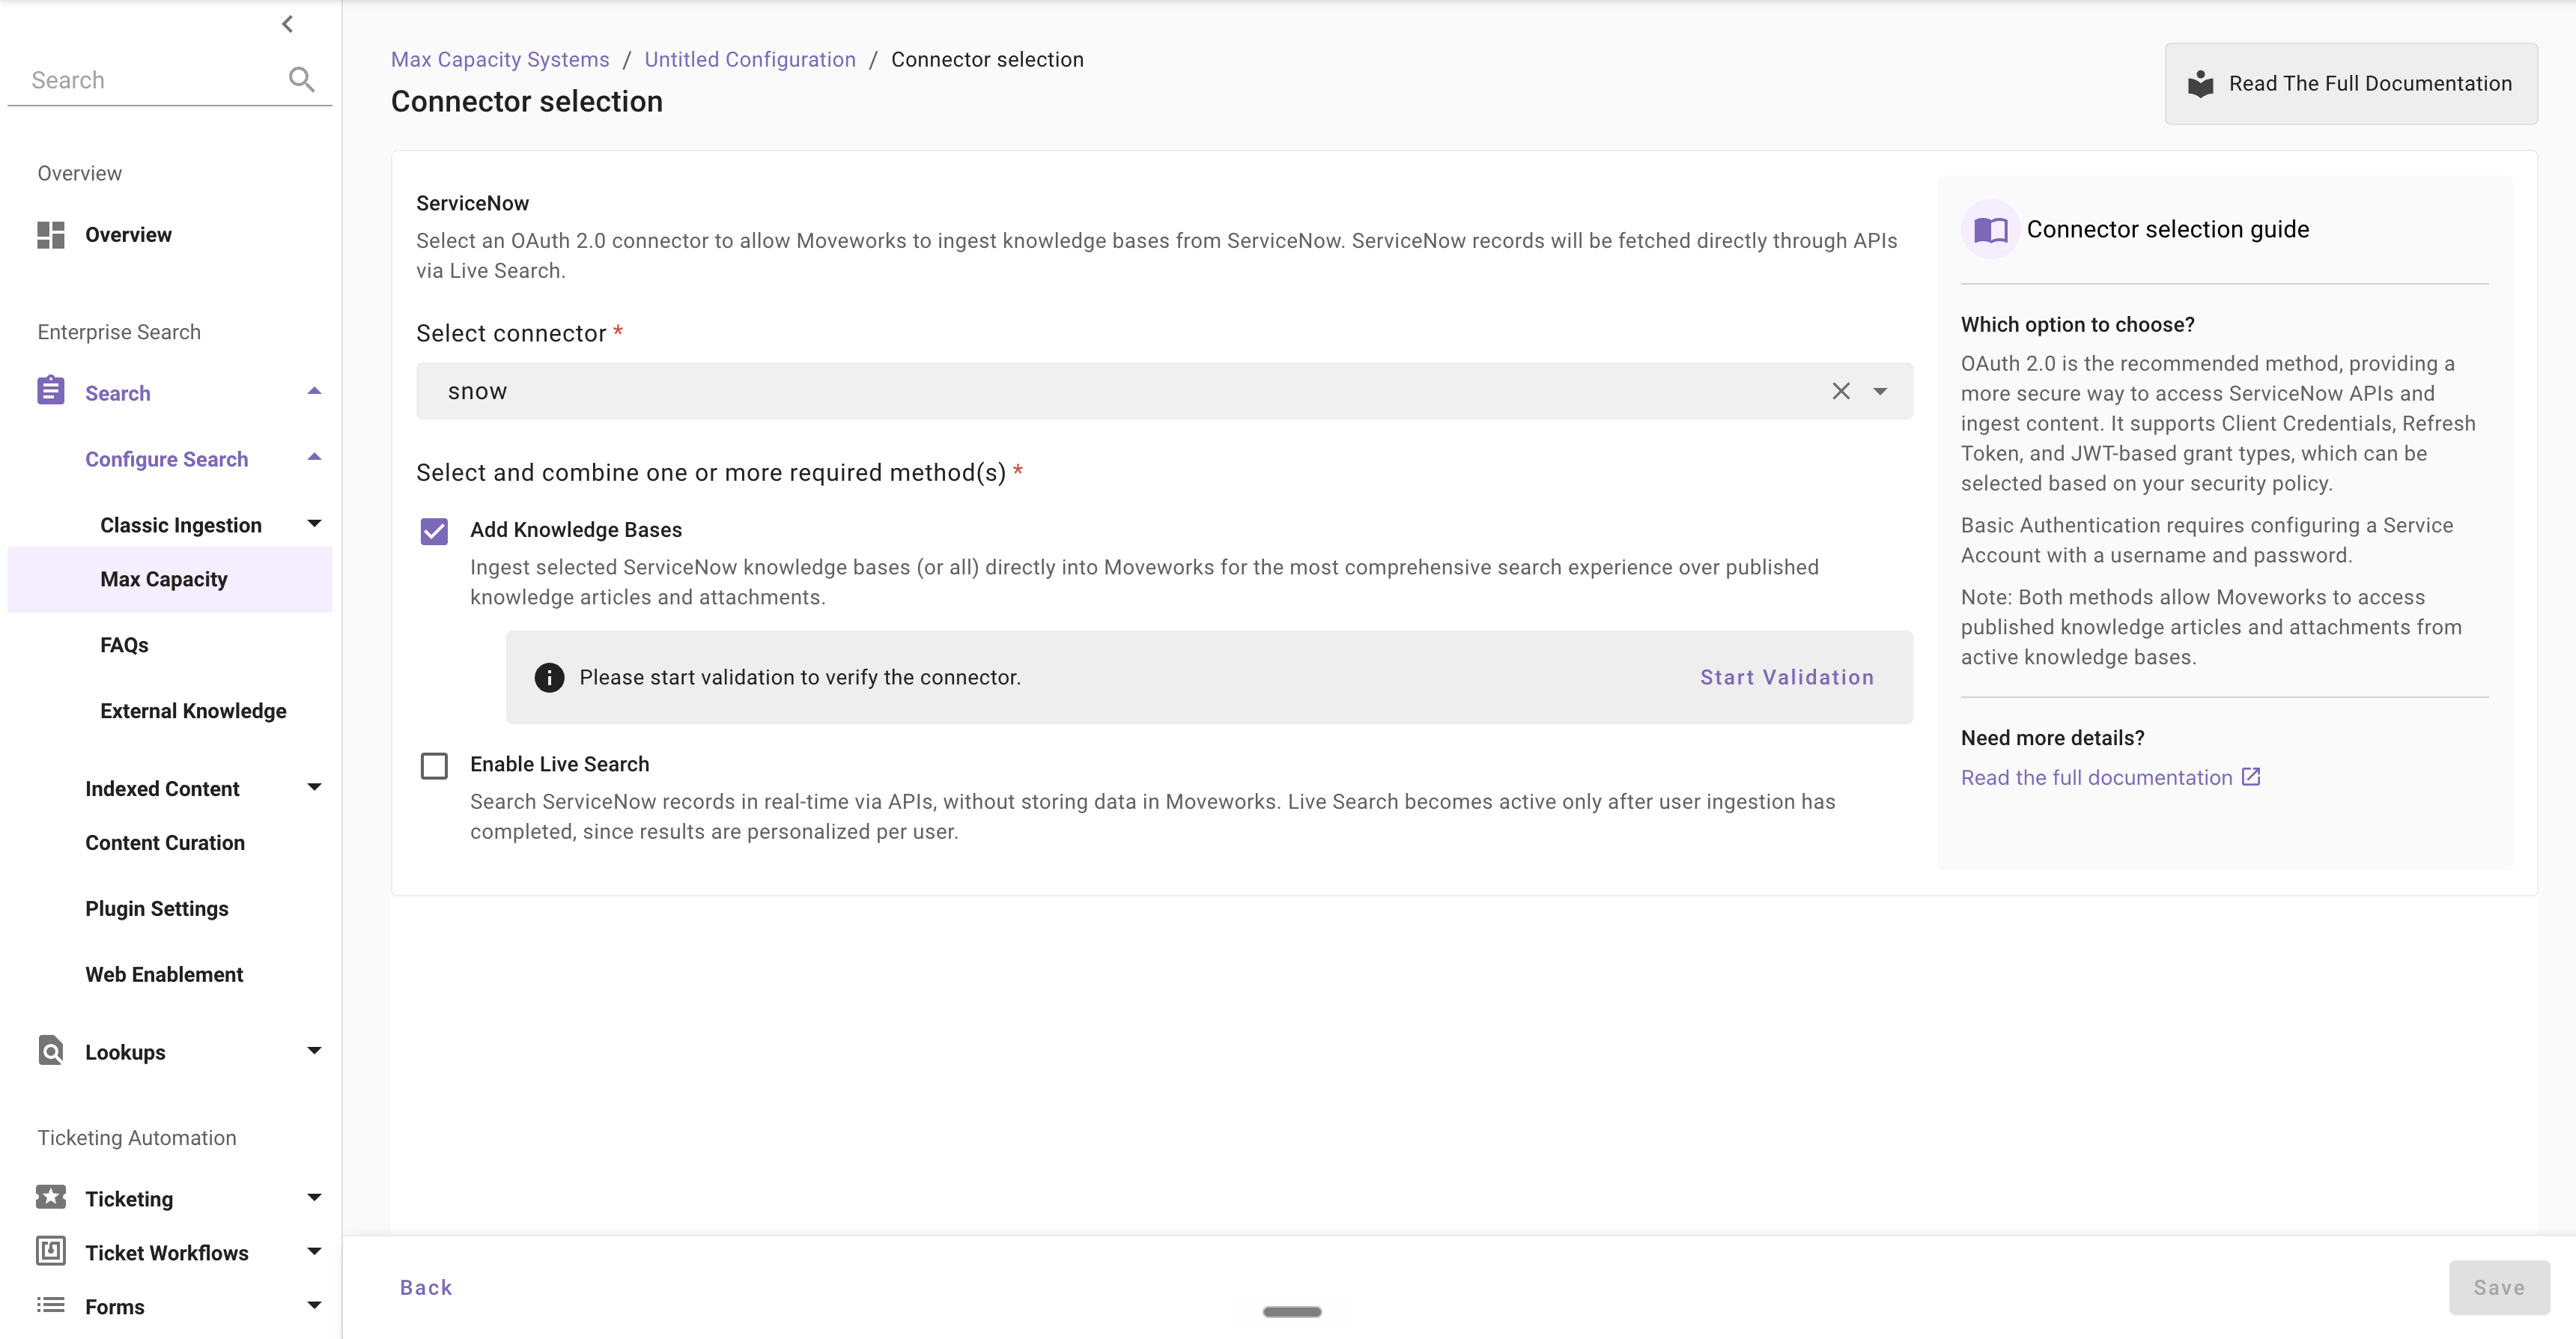This screenshot has height=1339, width=2576.
Task: Expand the Lookups section arrow
Action: (x=314, y=1050)
